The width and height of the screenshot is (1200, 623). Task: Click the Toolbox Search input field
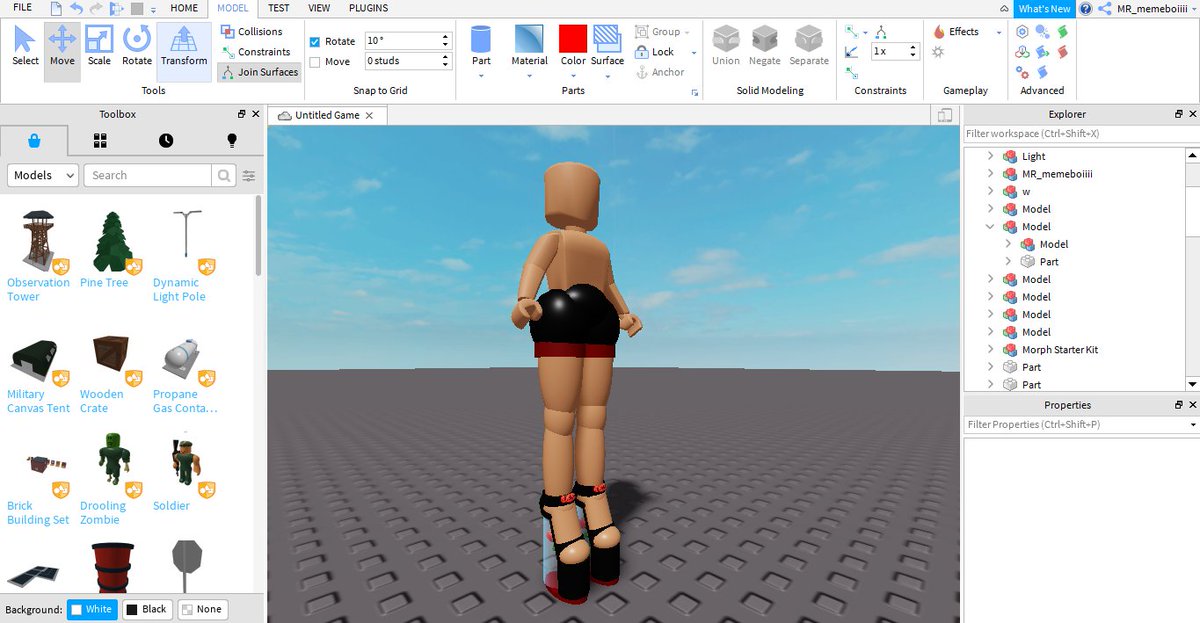pyautogui.click(x=148, y=175)
